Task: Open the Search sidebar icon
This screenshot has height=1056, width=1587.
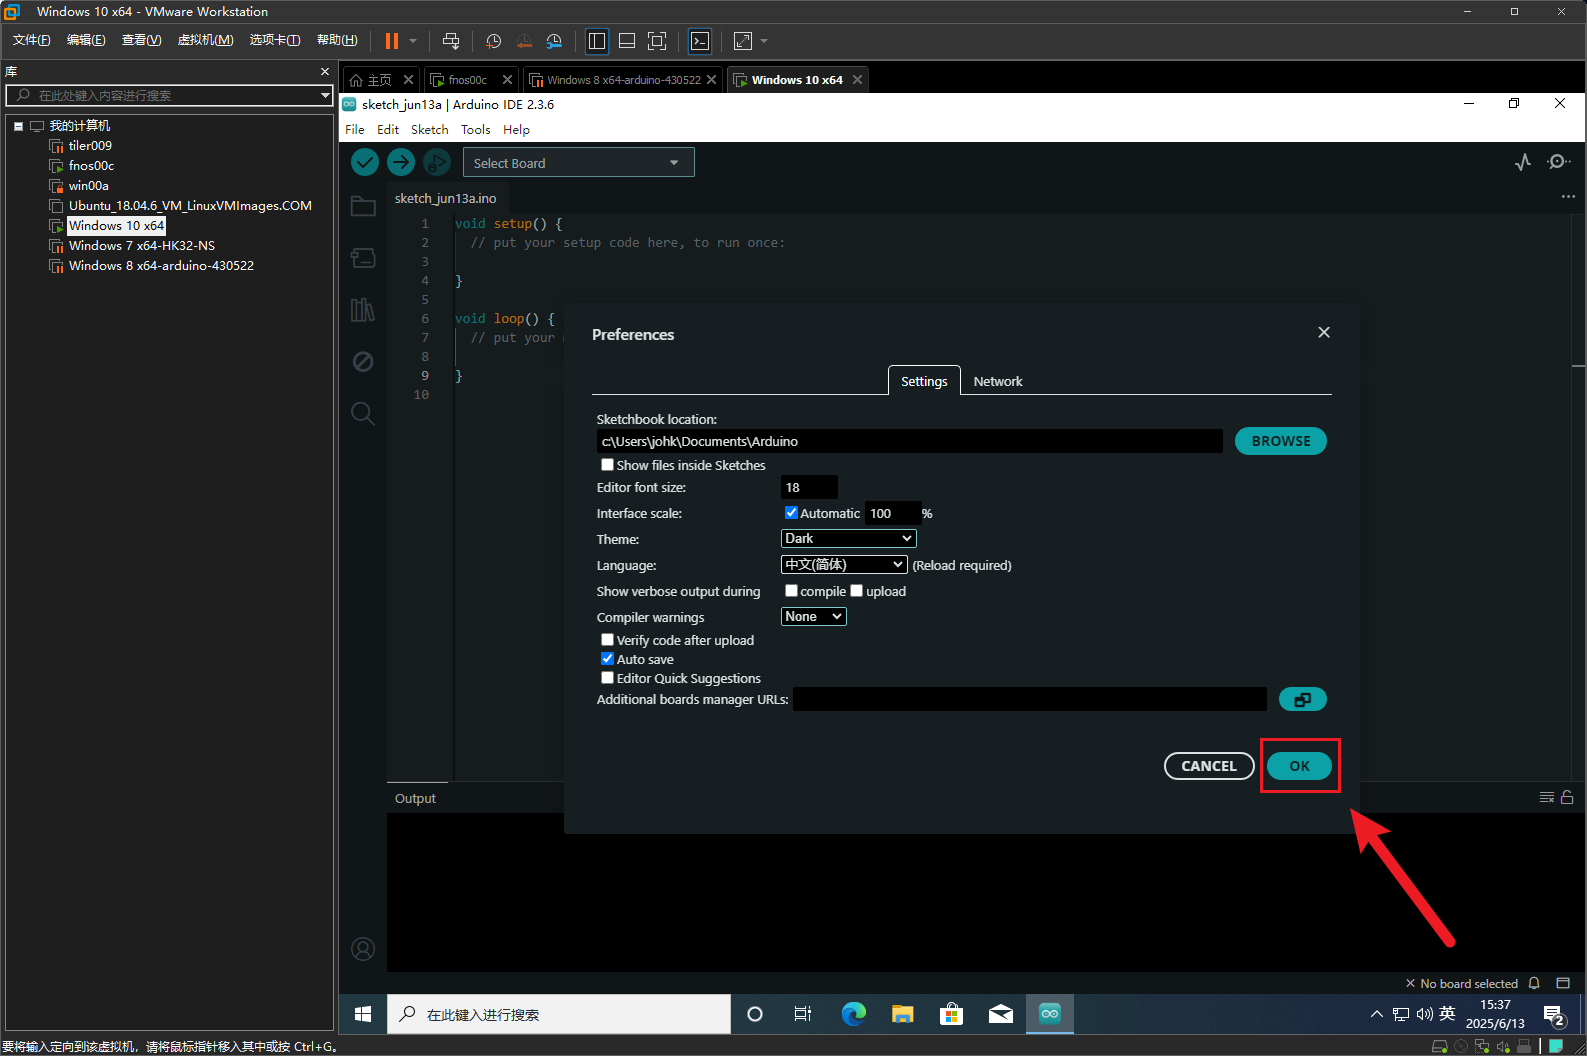Action: [363, 413]
